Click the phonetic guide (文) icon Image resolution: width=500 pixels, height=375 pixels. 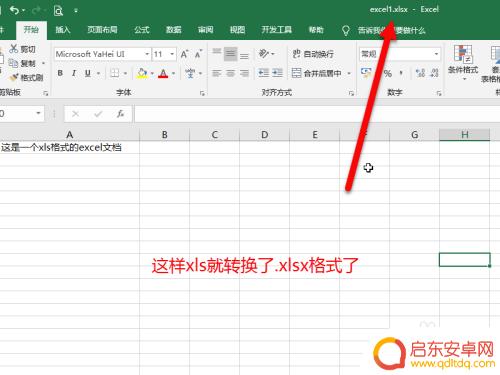(190, 73)
